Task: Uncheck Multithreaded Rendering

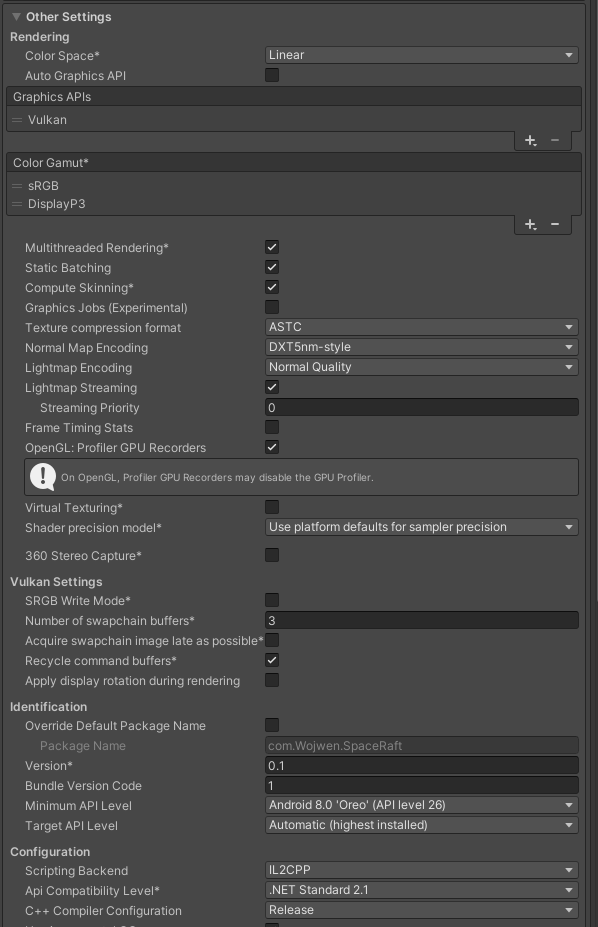Action: coord(270,247)
